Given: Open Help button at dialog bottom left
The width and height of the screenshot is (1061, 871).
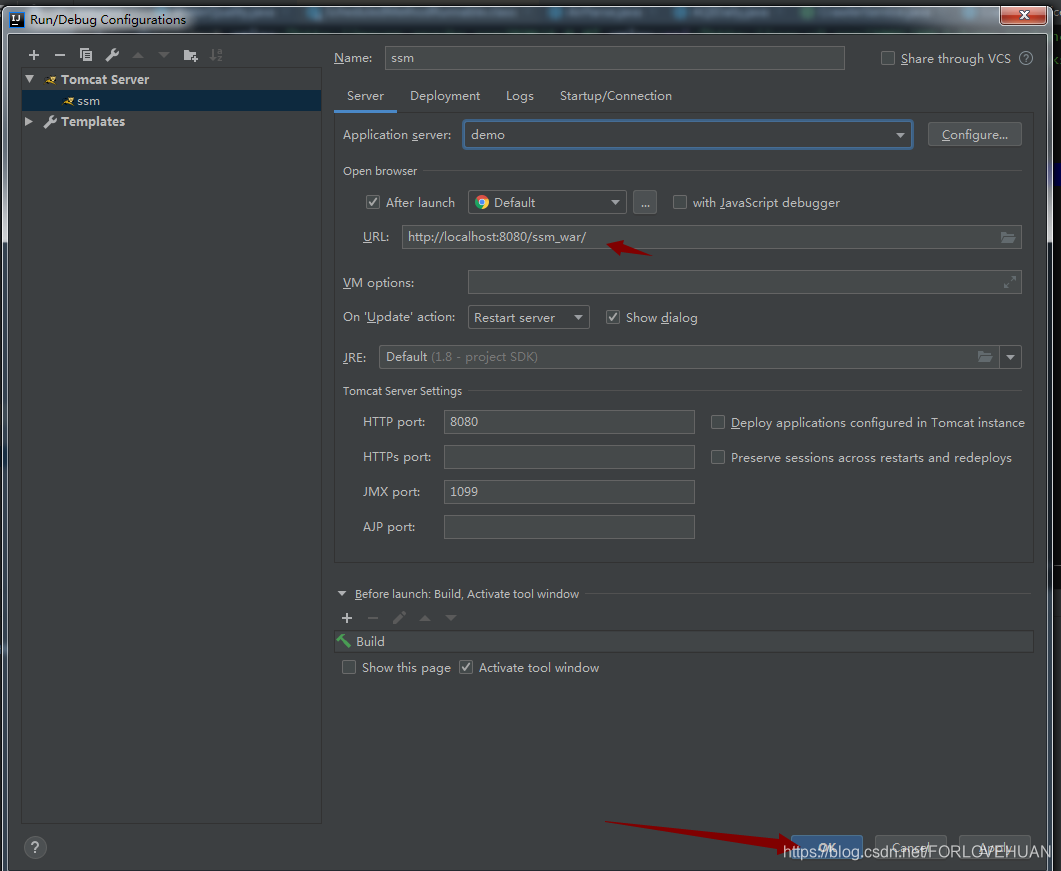Looking at the screenshot, I should tap(35, 847).
